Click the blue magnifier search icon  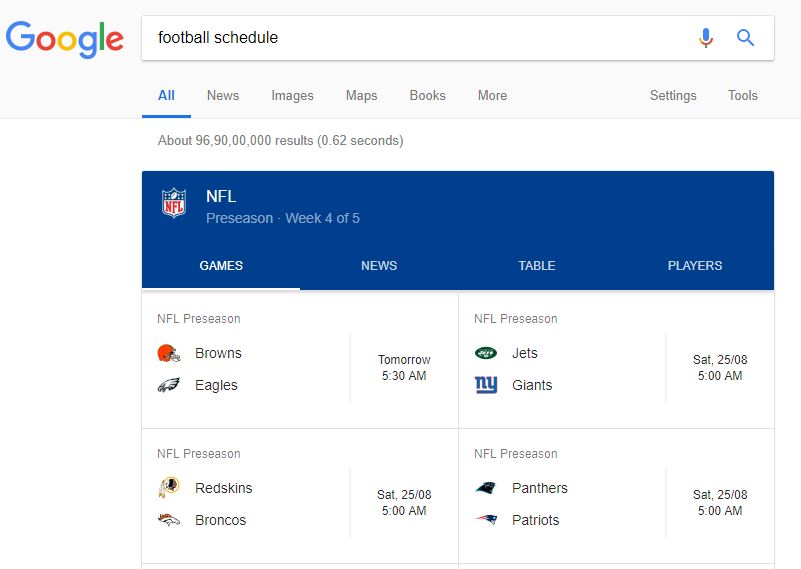(x=745, y=38)
